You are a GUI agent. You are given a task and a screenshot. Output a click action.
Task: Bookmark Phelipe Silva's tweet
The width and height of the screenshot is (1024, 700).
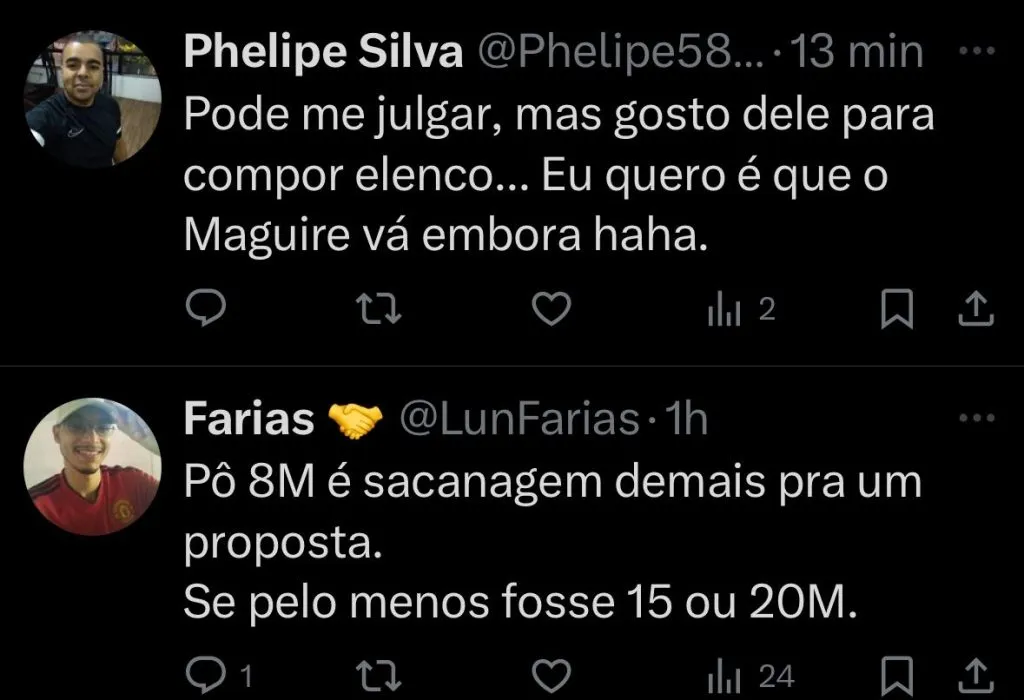tap(896, 312)
